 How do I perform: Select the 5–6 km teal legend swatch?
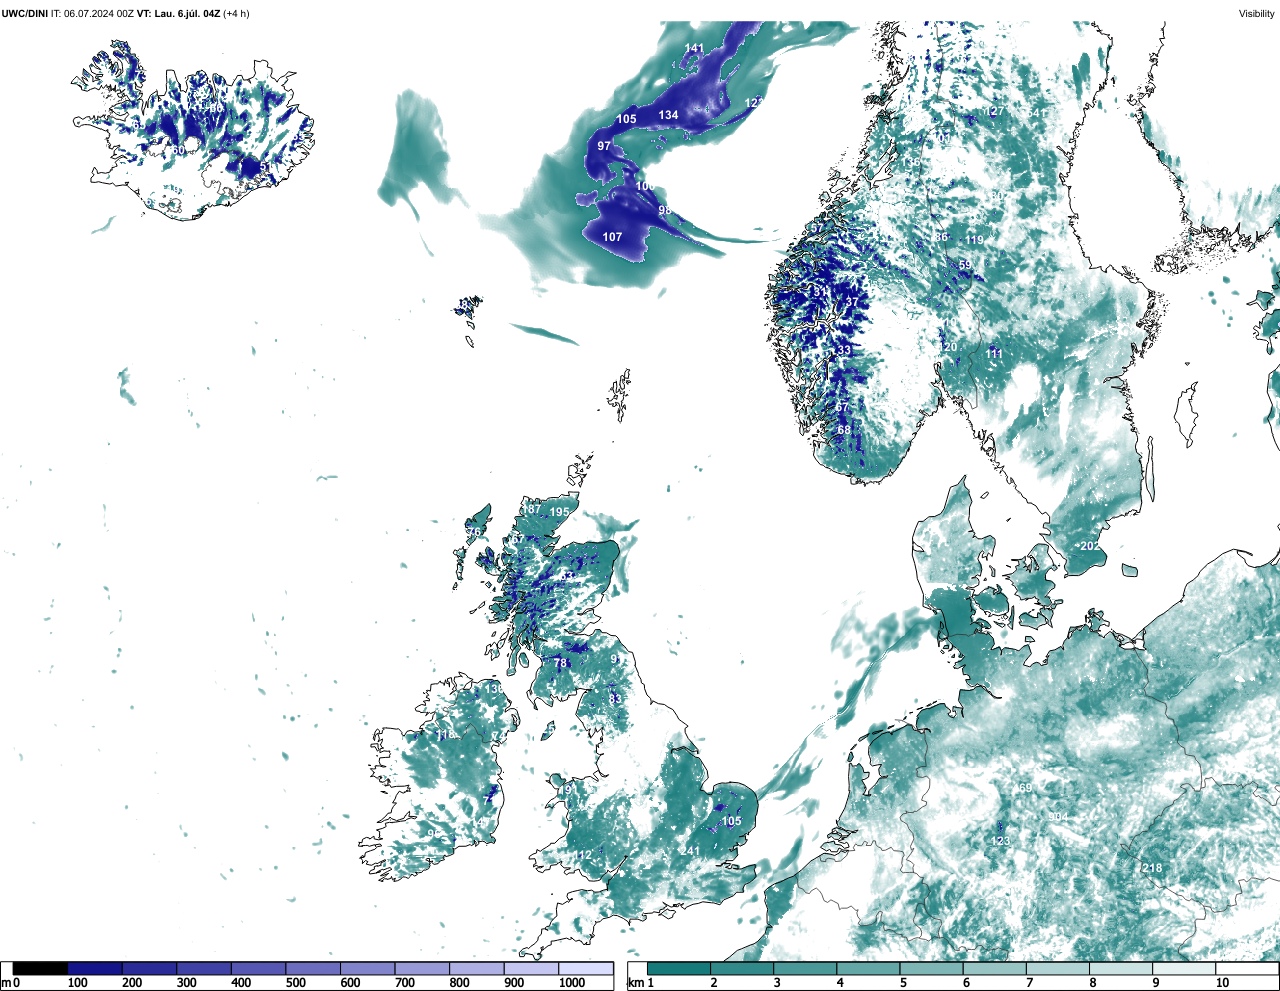coord(933,968)
